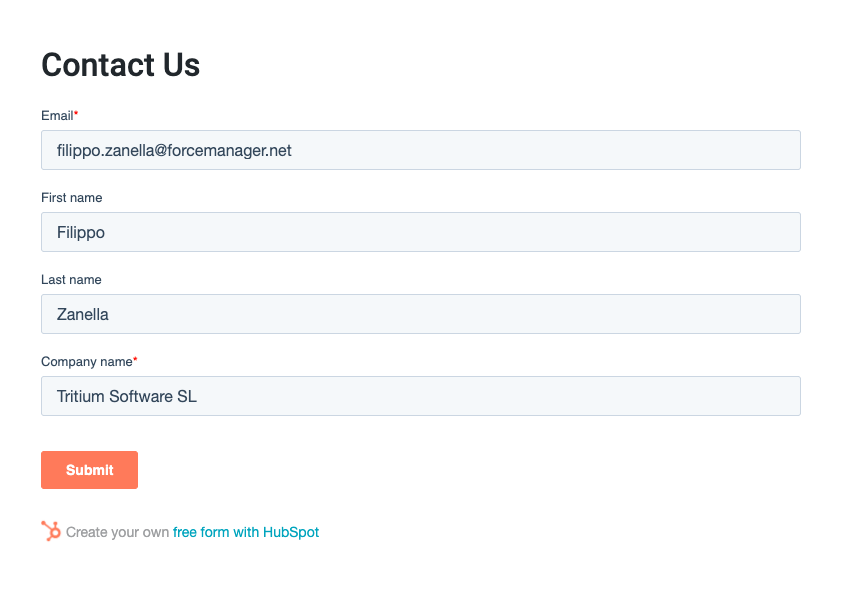
Task: Click the Email field label
Action: point(57,115)
